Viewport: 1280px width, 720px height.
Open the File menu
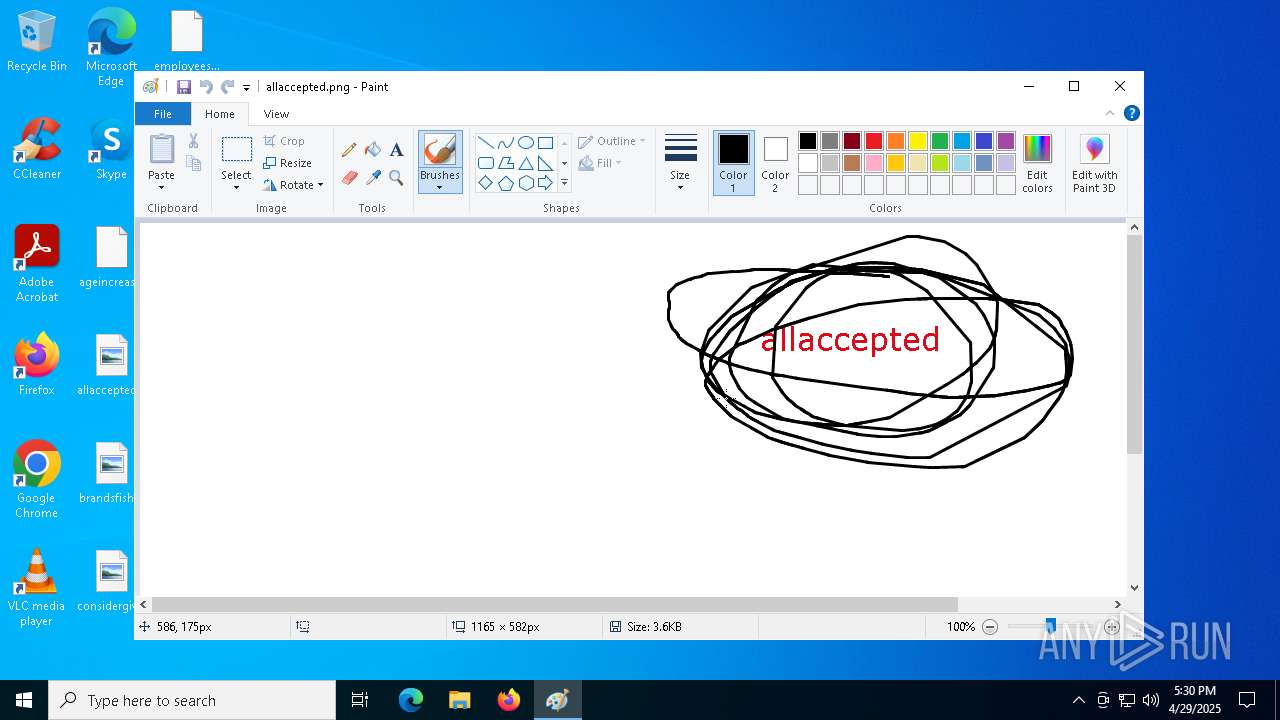click(x=162, y=114)
